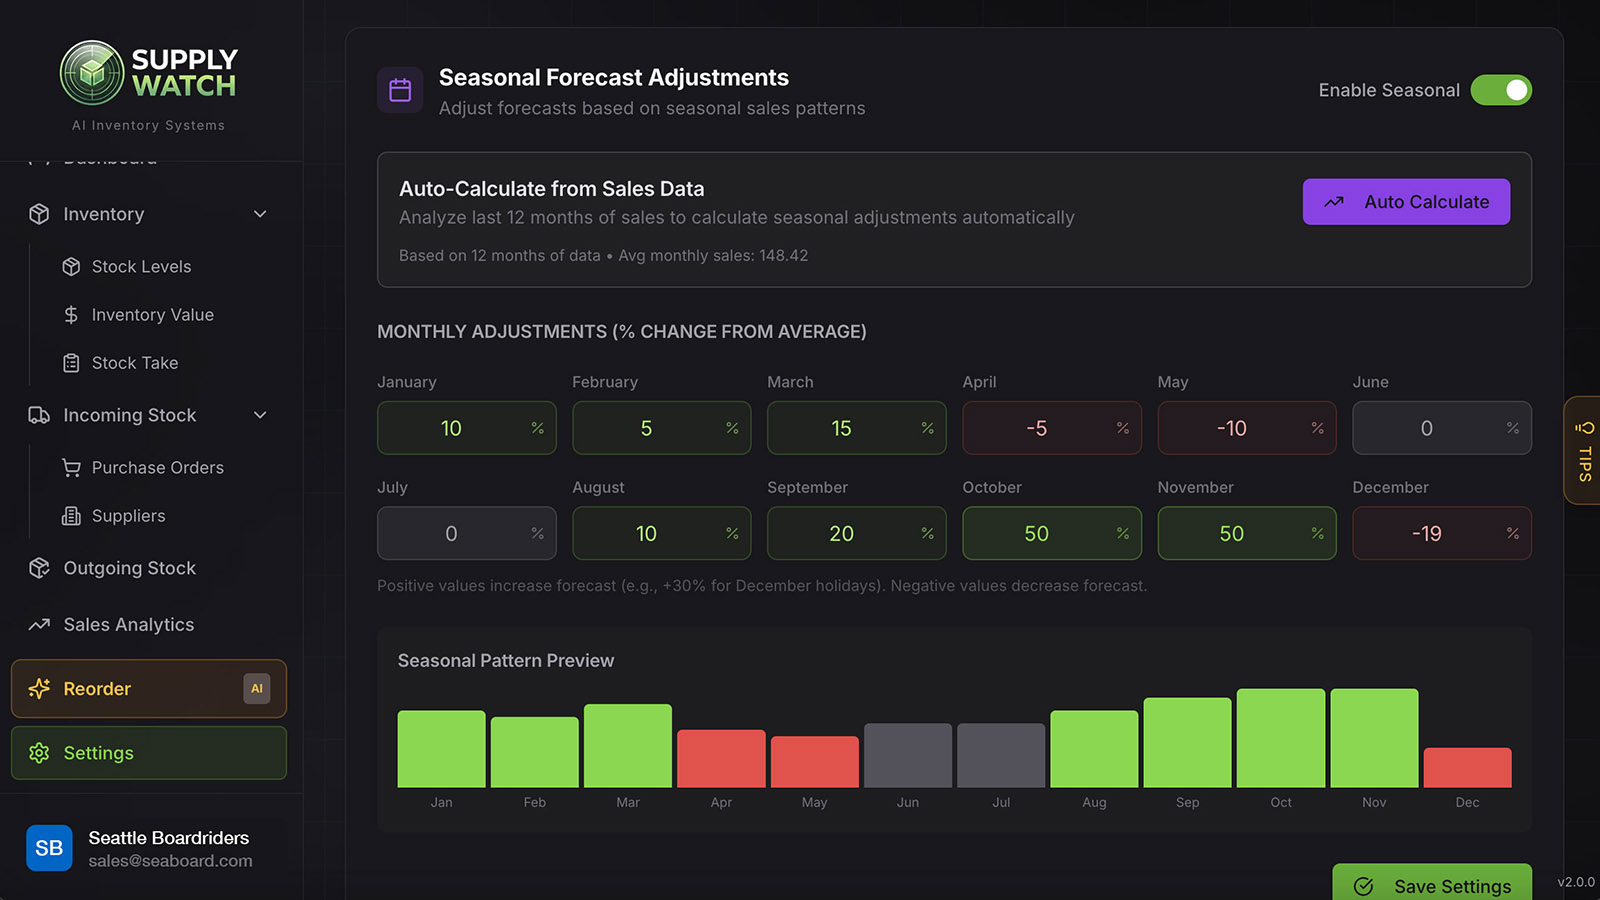This screenshot has width=1600, height=900.
Task: Open Inventory Value page
Action: (x=151, y=315)
